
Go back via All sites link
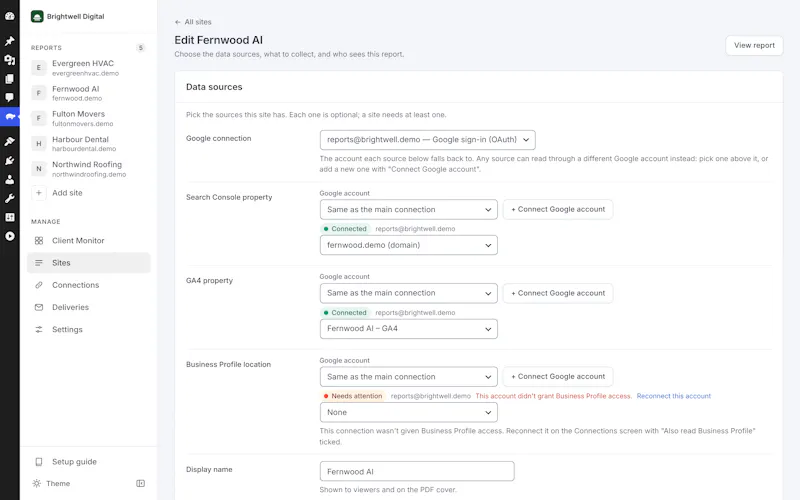[x=193, y=22]
